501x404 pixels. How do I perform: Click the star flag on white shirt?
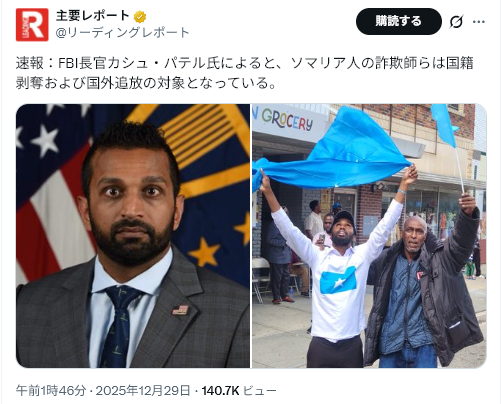[x=338, y=279]
